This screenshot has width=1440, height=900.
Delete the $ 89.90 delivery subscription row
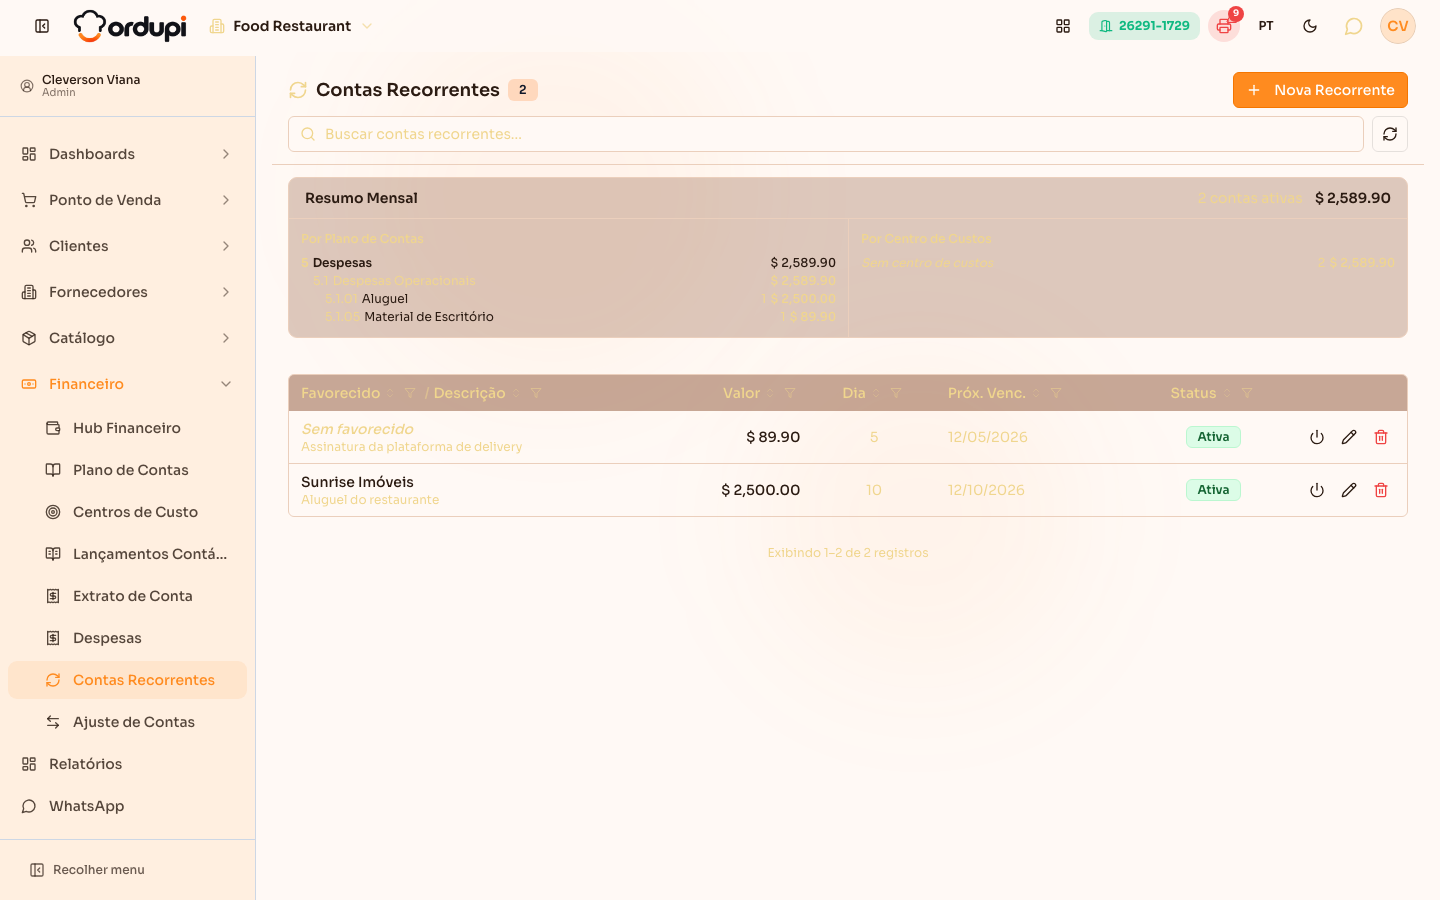point(1381,437)
